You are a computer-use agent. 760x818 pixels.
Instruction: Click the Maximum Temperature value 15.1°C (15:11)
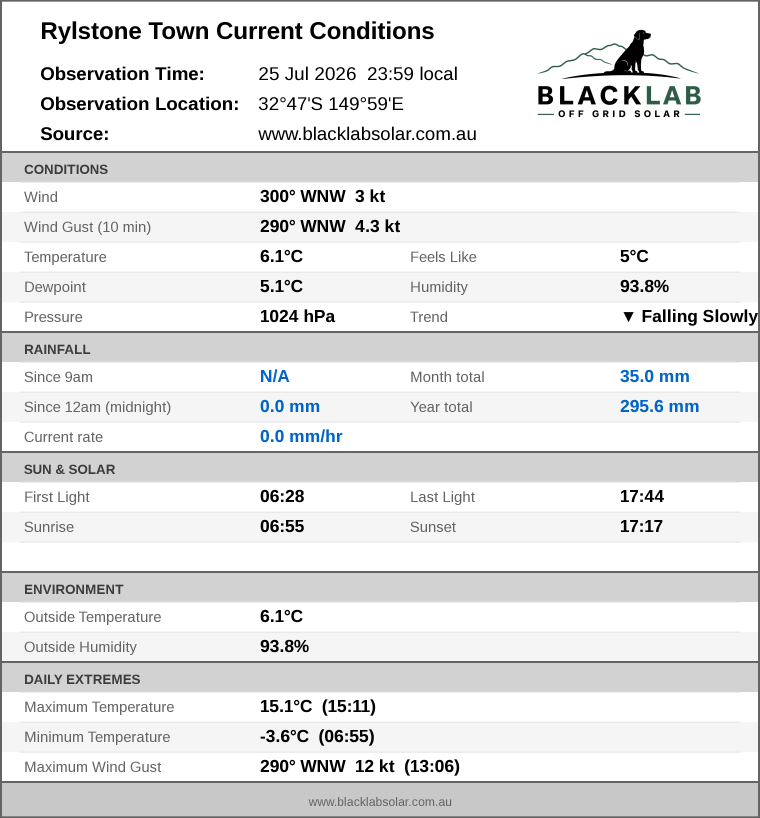pos(318,706)
